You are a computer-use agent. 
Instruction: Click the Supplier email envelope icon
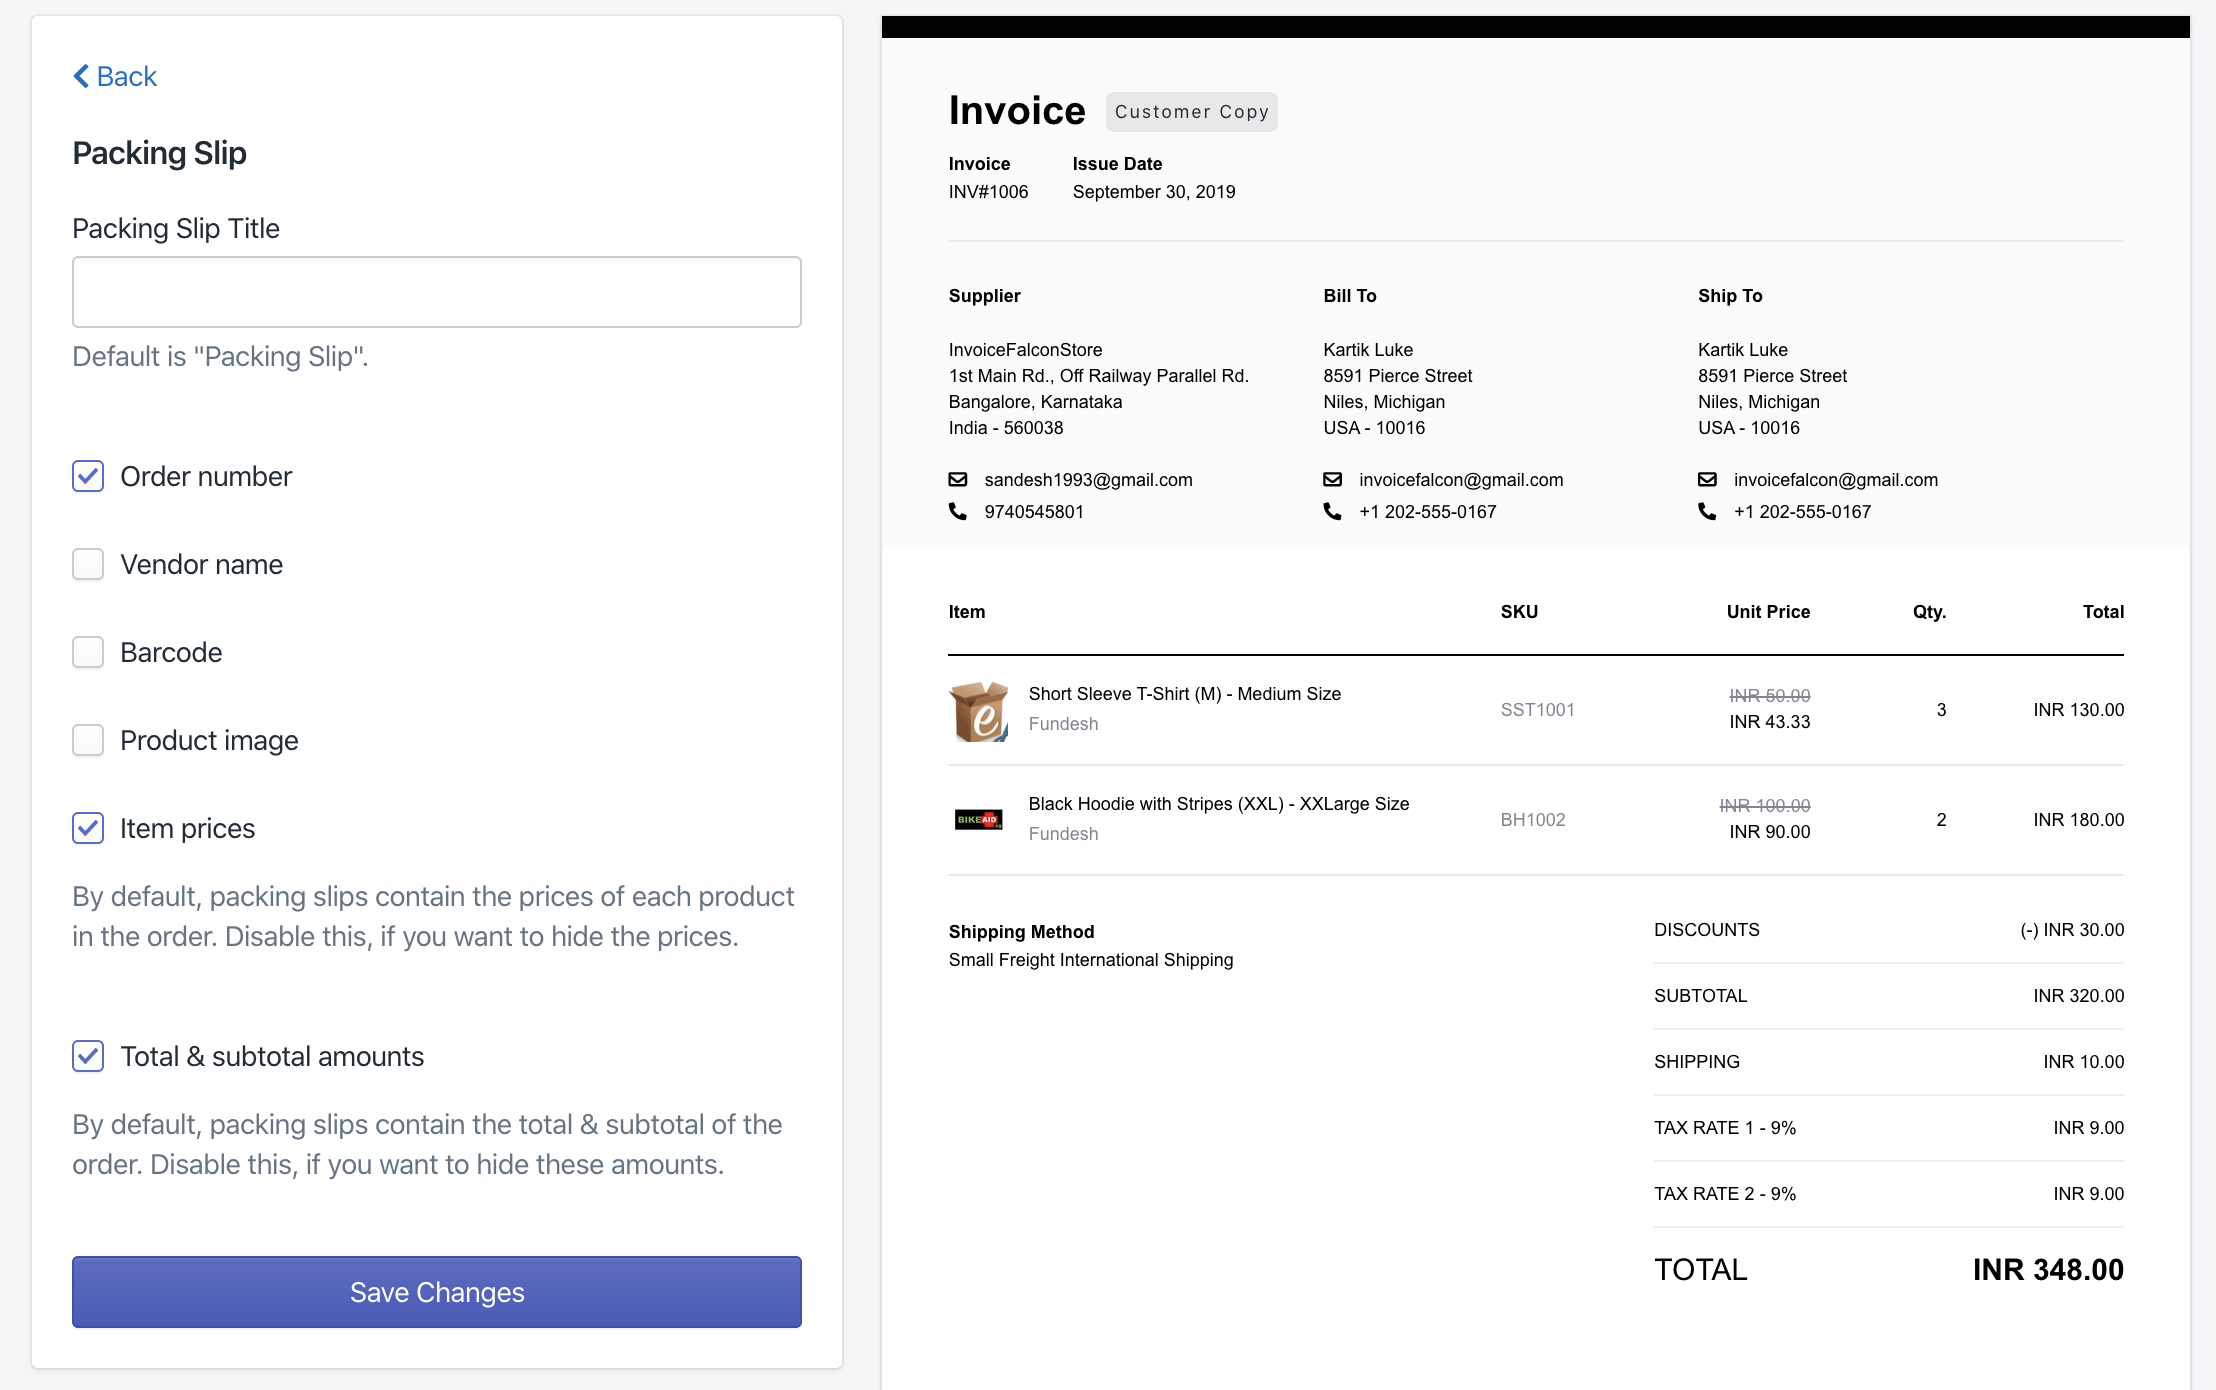pyautogui.click(x=957, y=480)
